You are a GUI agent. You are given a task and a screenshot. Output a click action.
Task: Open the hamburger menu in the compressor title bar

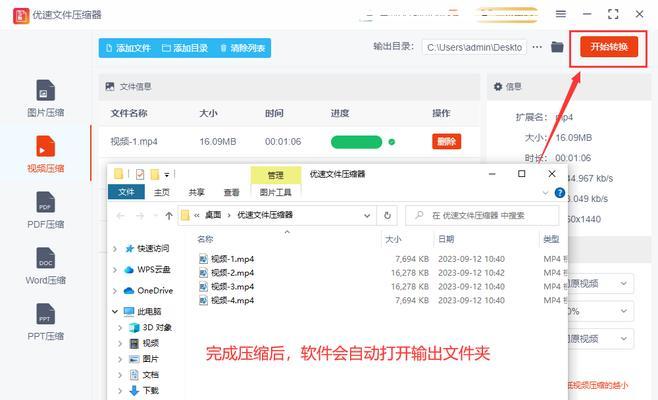pos(561,14)
